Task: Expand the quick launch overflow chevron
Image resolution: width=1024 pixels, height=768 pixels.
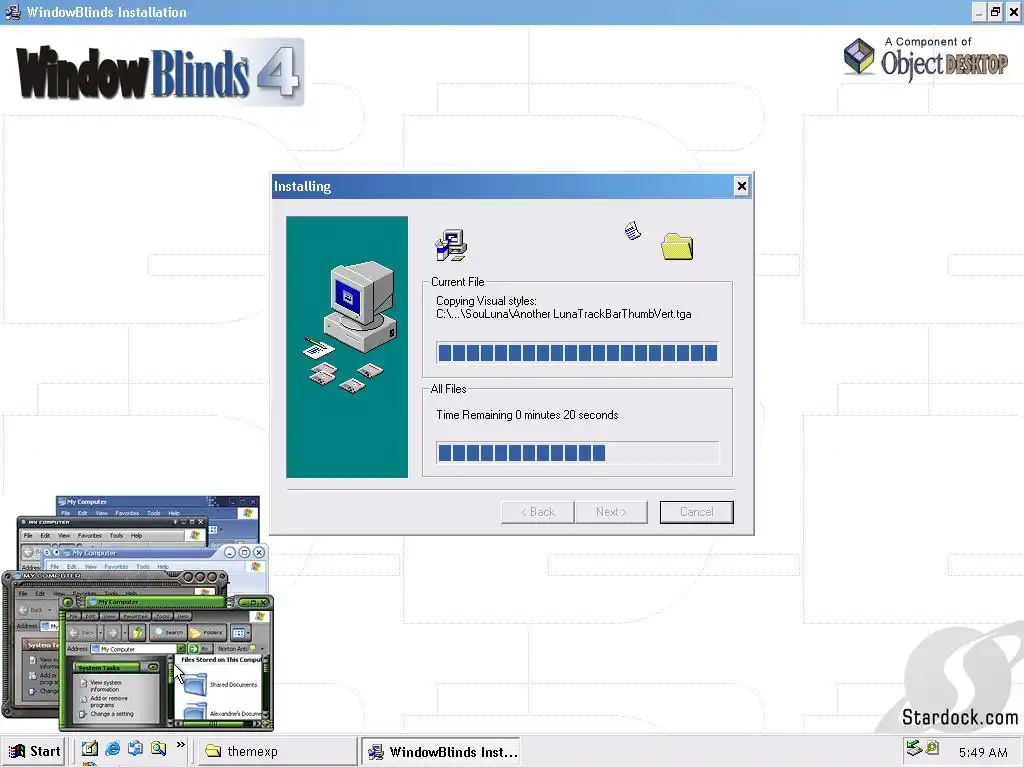Action: (x=180, y=744)
